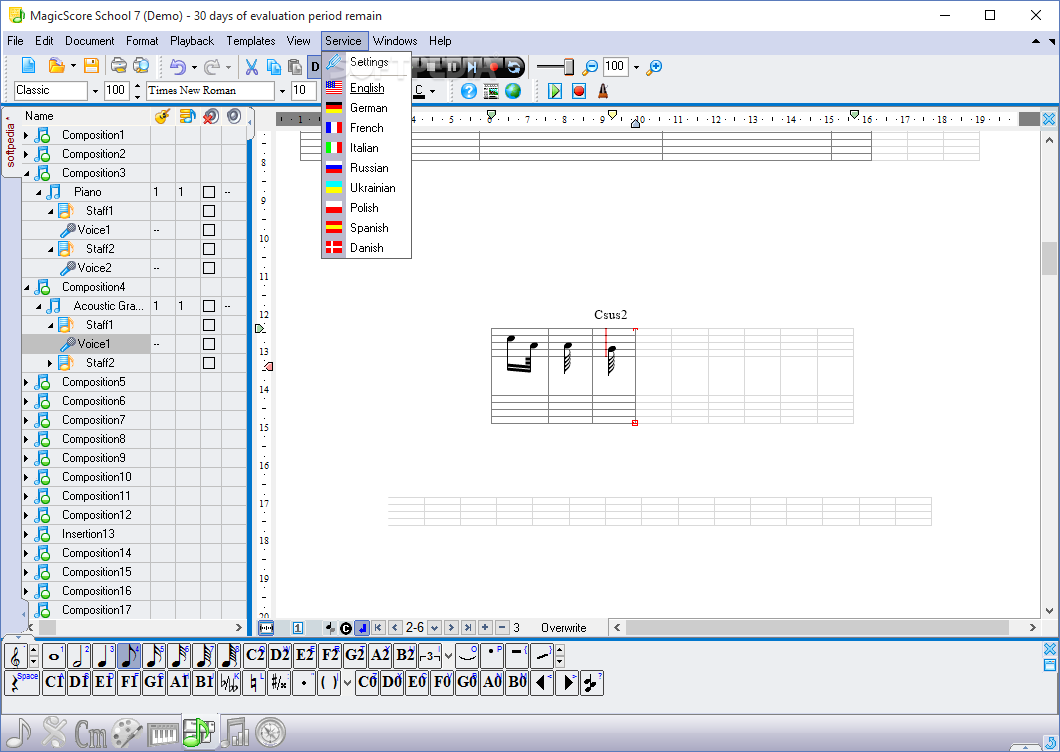Image resolution: width=1060 pixels, height=752 pixels.
Task: Click the globe (web) icon
Action: [x=513, y=91]
